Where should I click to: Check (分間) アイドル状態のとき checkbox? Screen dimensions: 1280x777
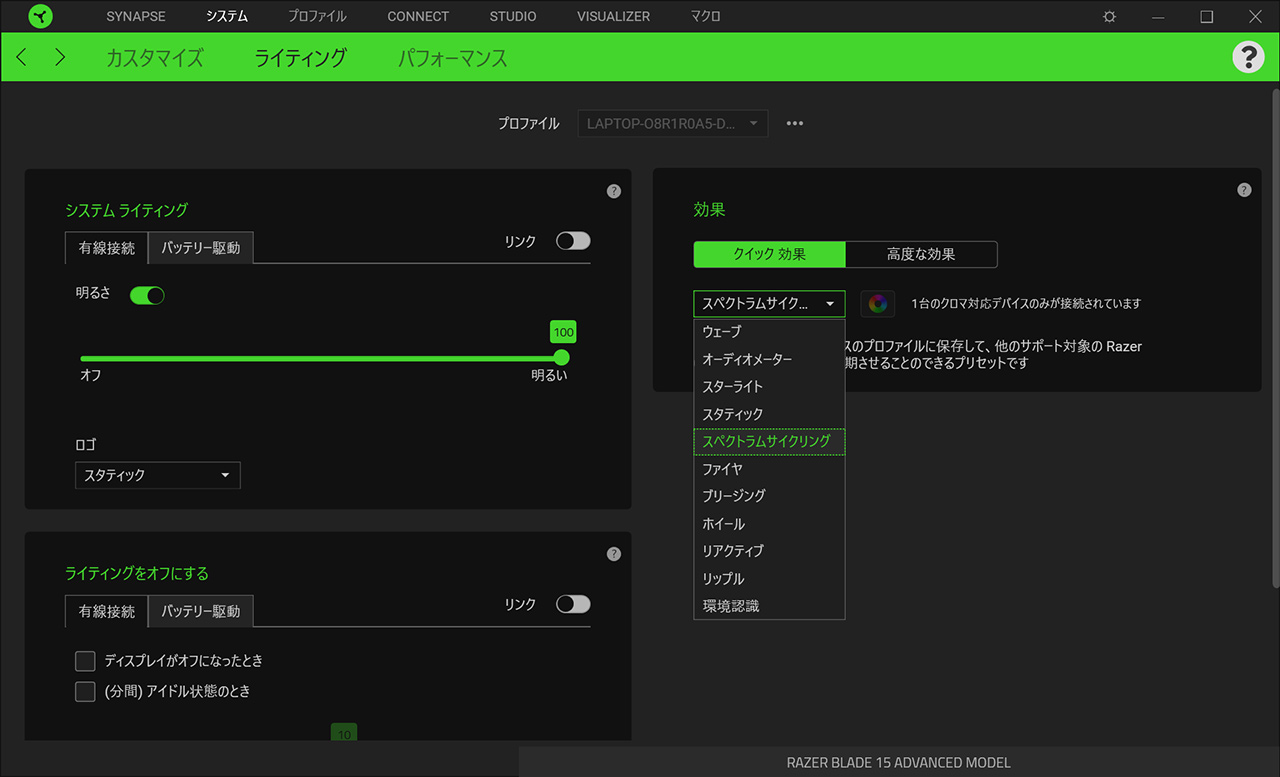pyautogui.click(x=85, y=691)
